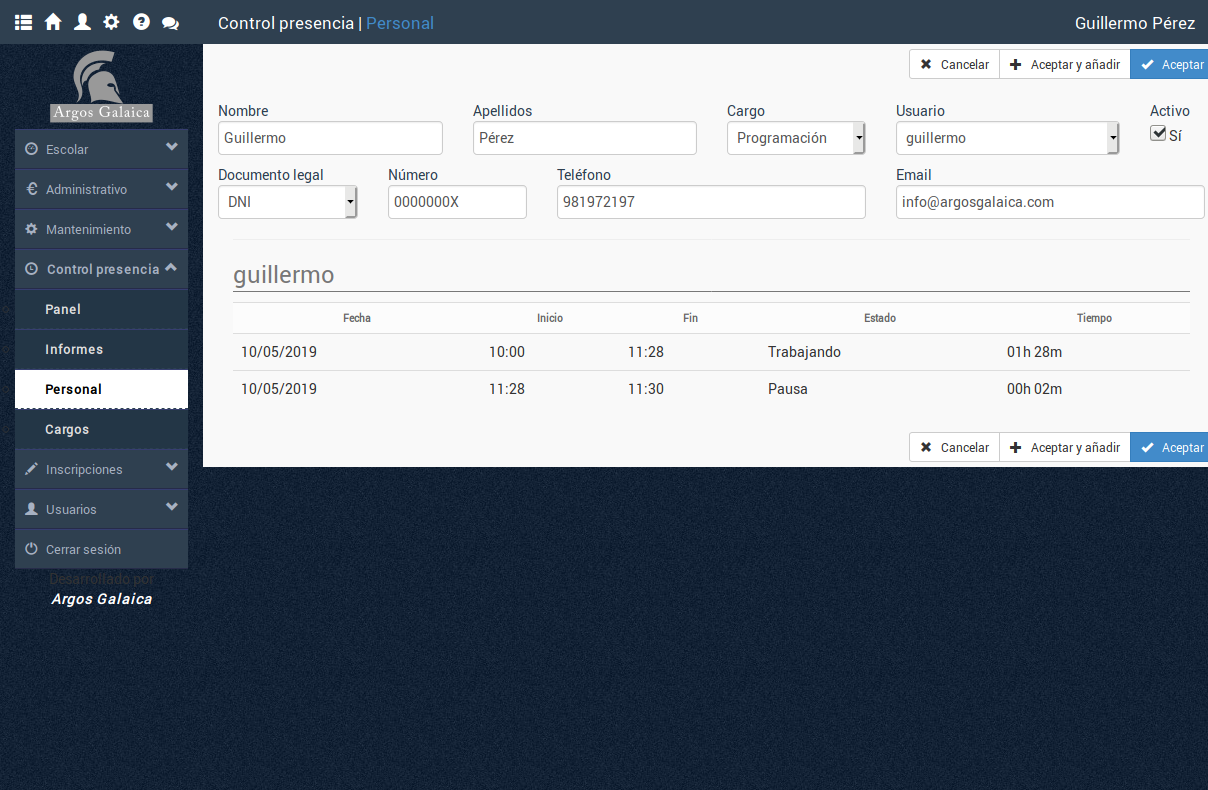Click the pencil icon beside Inscripciones
The image size is (1208, 790).
pos(31,469)
